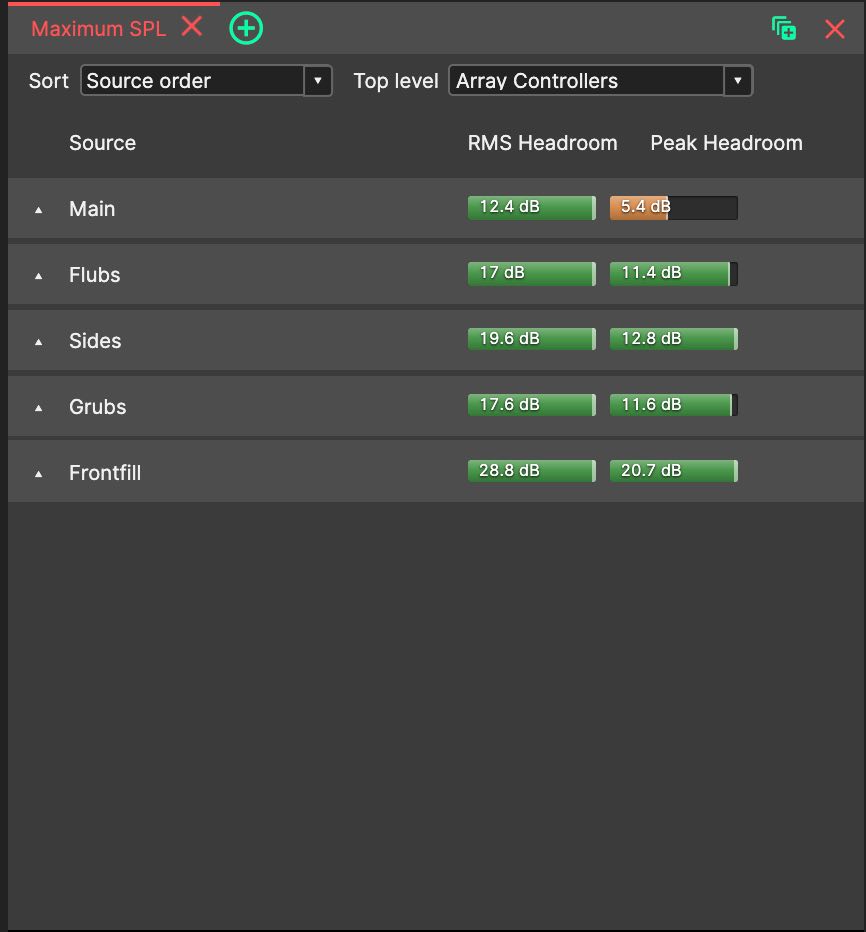This screenshot has height=932, width=866.
Task: Expand the Main source row triangle
Action: pyautogui.click(x=39, y=210)
